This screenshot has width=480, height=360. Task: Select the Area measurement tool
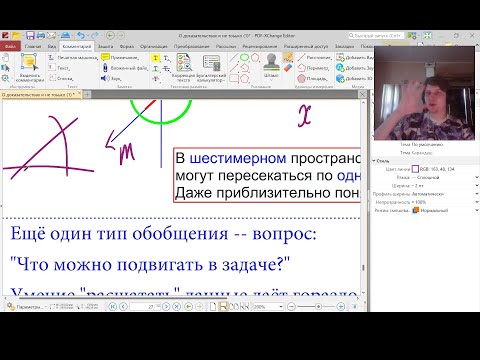[312, 79]
